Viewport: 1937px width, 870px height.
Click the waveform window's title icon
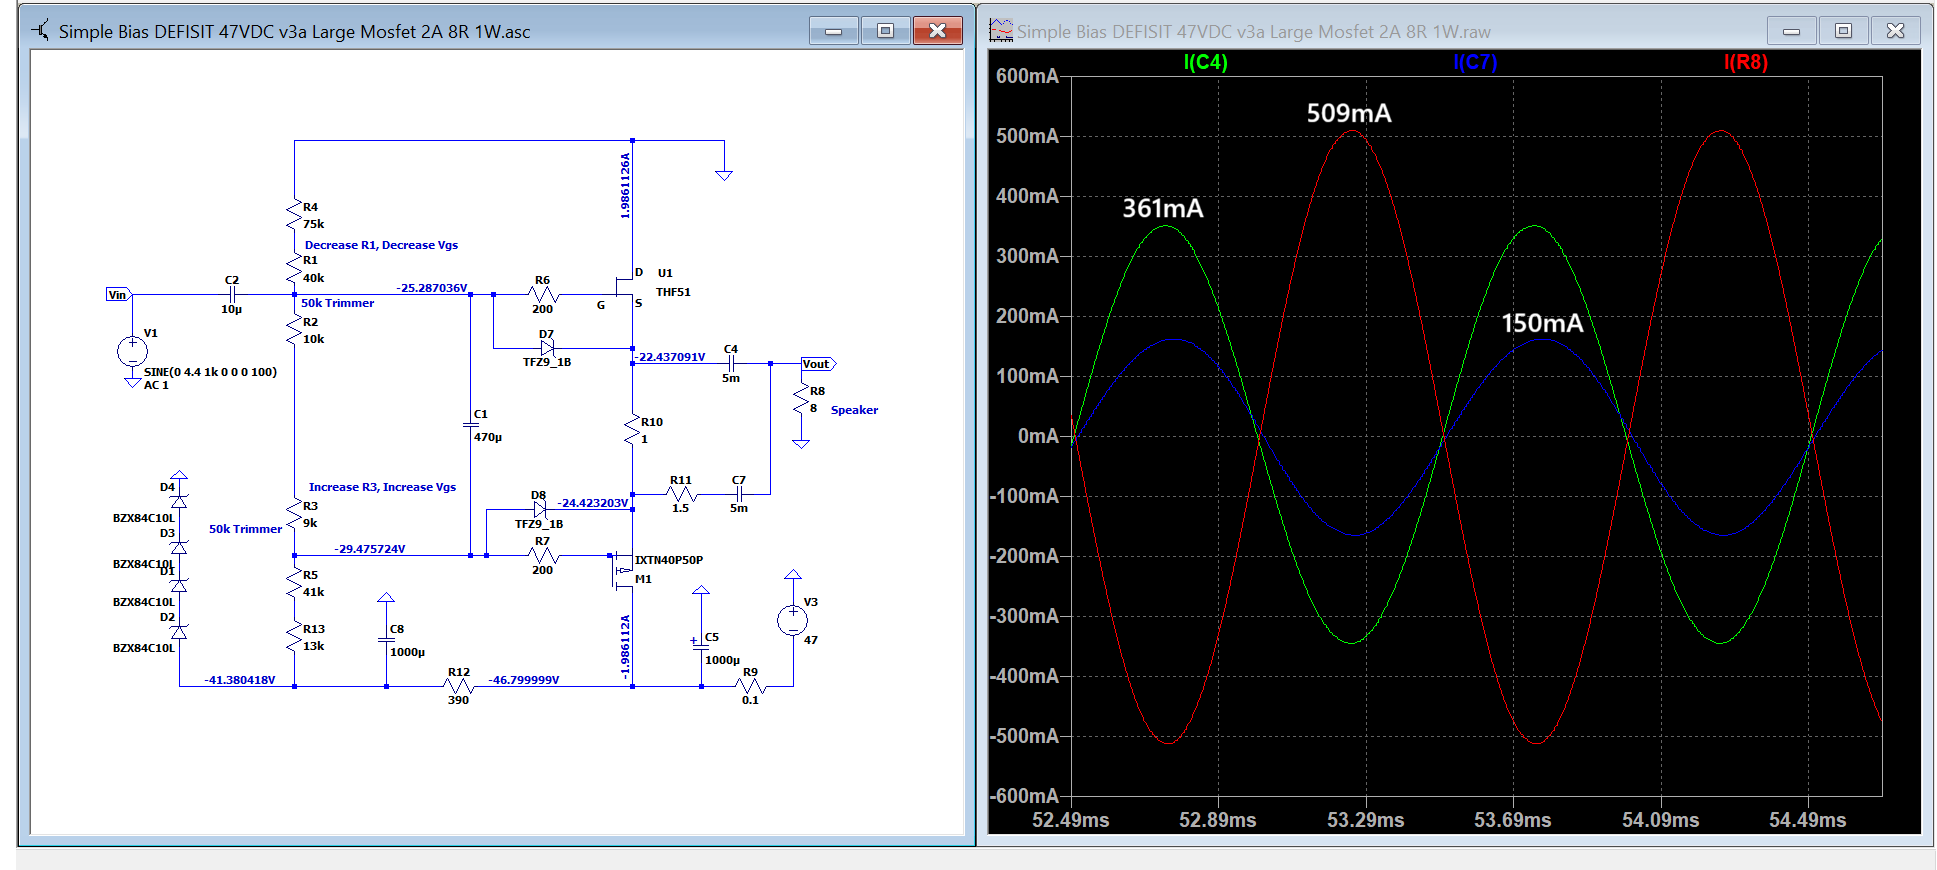coord(1000,30)
